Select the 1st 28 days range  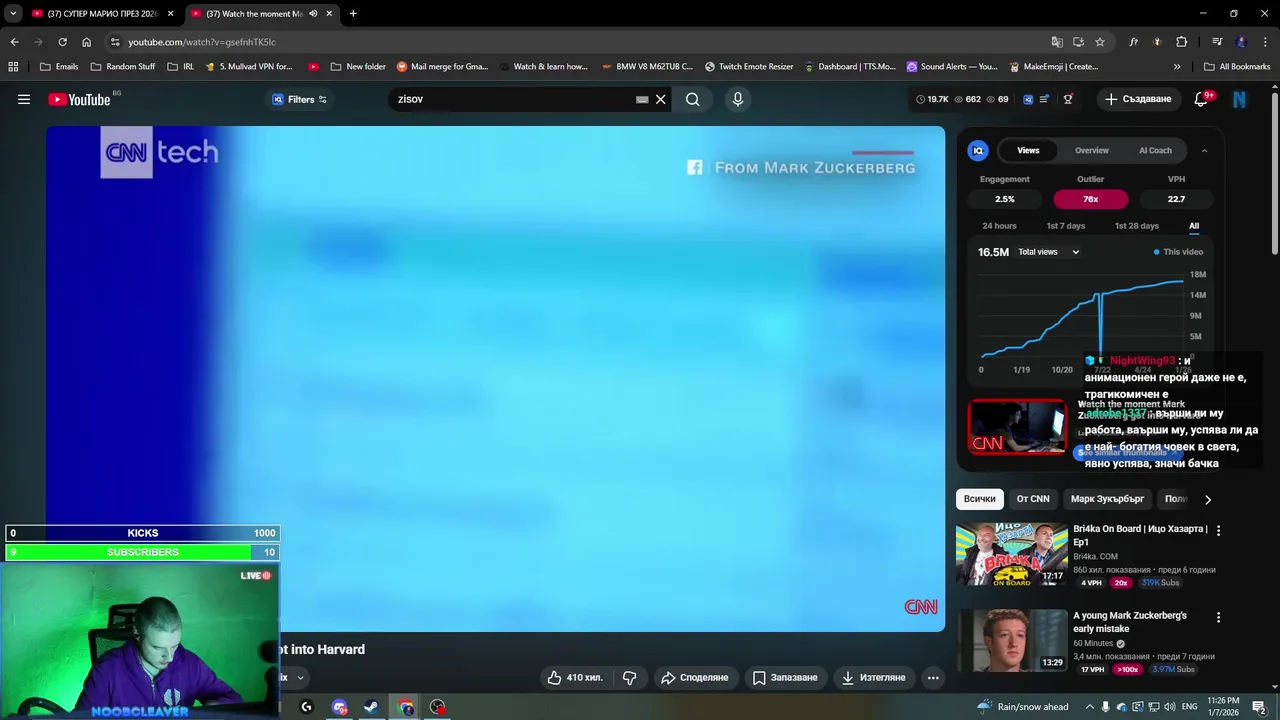(x=1137, y=226)
